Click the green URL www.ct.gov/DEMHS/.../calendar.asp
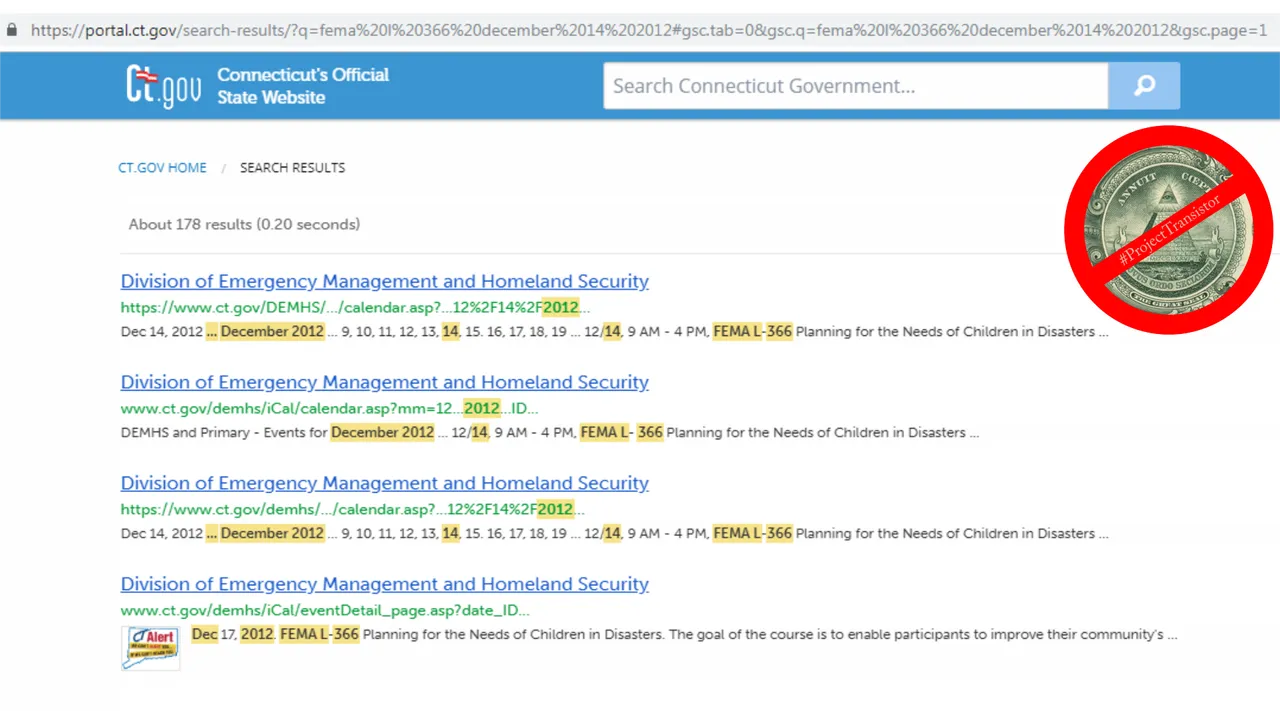Image resolution: width=1280 pixels, height=720 pixels. coord(356,307)
